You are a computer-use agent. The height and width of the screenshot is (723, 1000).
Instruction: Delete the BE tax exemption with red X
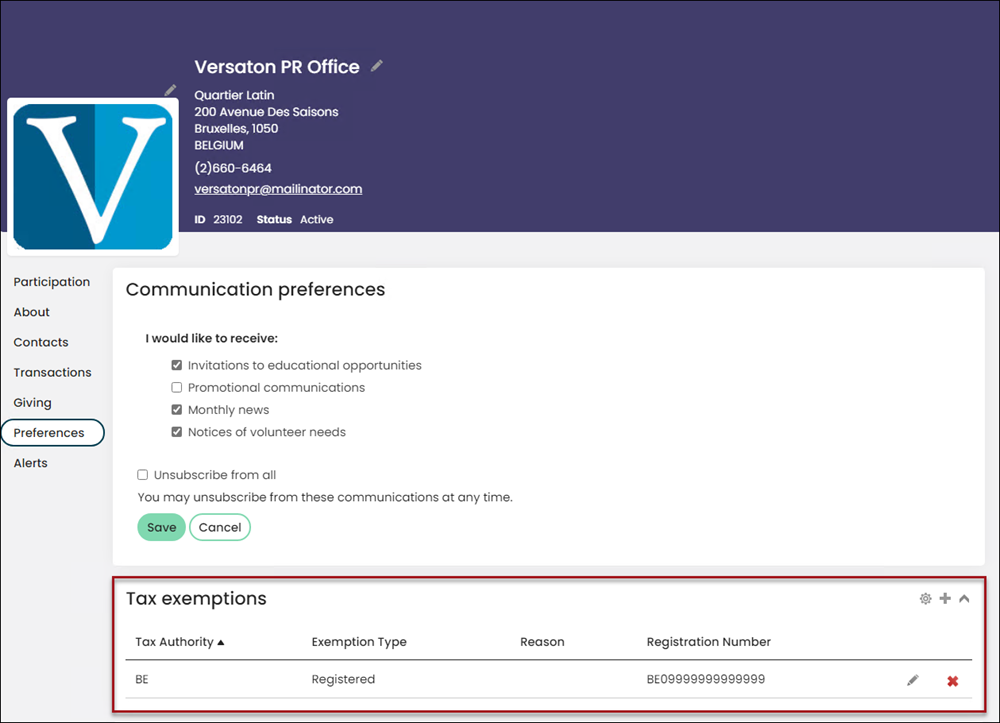953,681
